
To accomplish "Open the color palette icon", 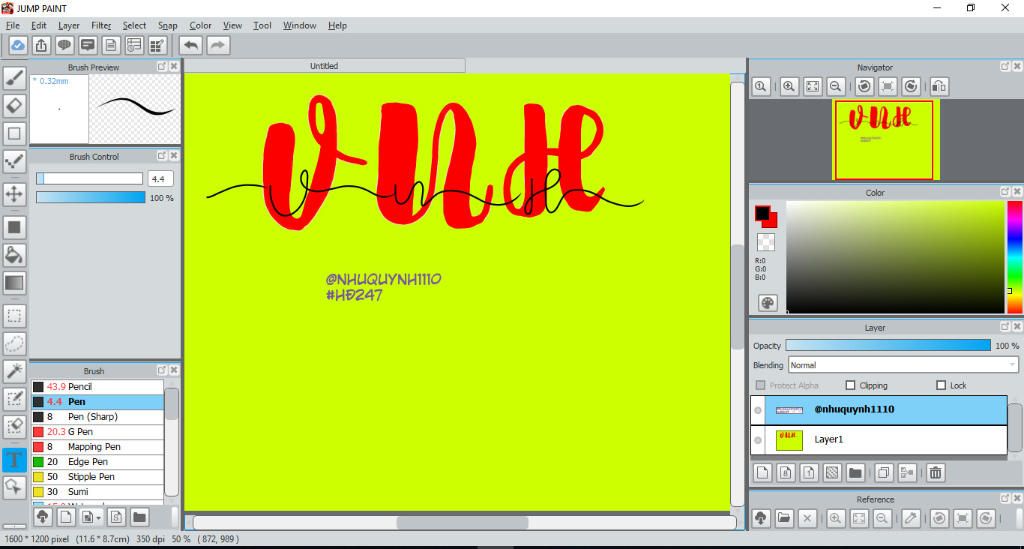I will [x=767, y=303].
